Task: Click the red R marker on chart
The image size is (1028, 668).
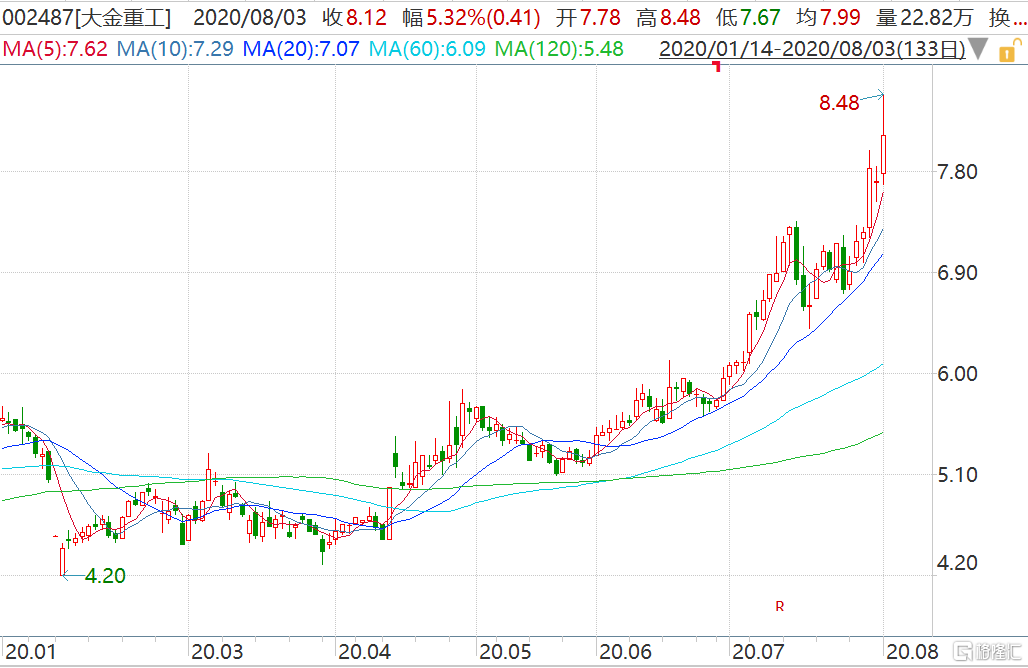Action: coord(780,606)
